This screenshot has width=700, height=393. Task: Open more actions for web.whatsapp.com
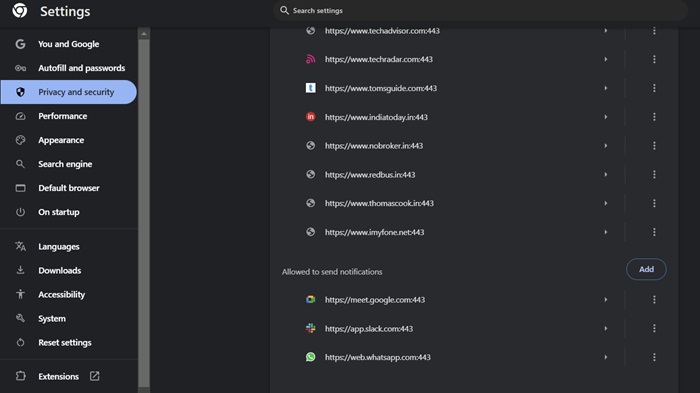[x=654, y=357]
